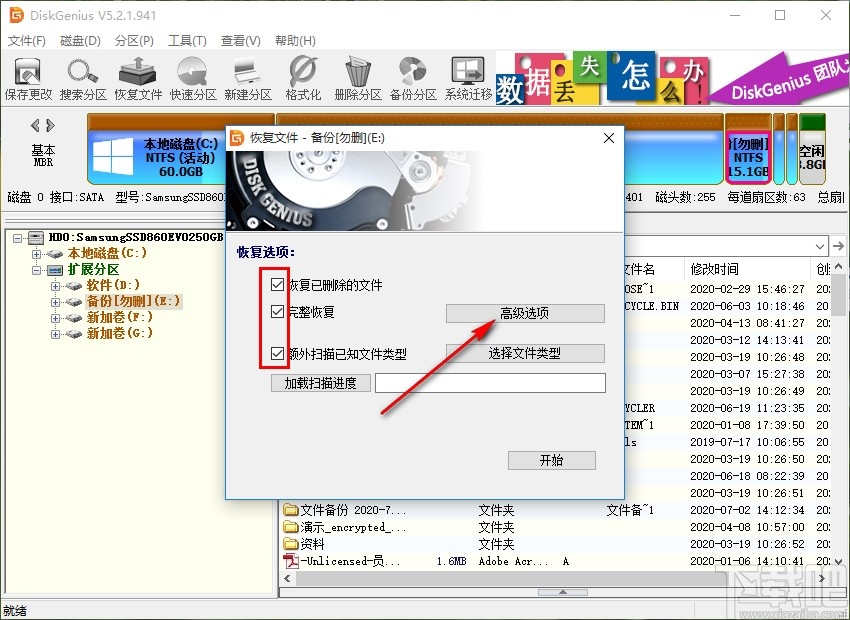850x620 pixels.
Task: Toggle 额外扫描已知文件类型 checkbox
Action: (x=278, y=354)
